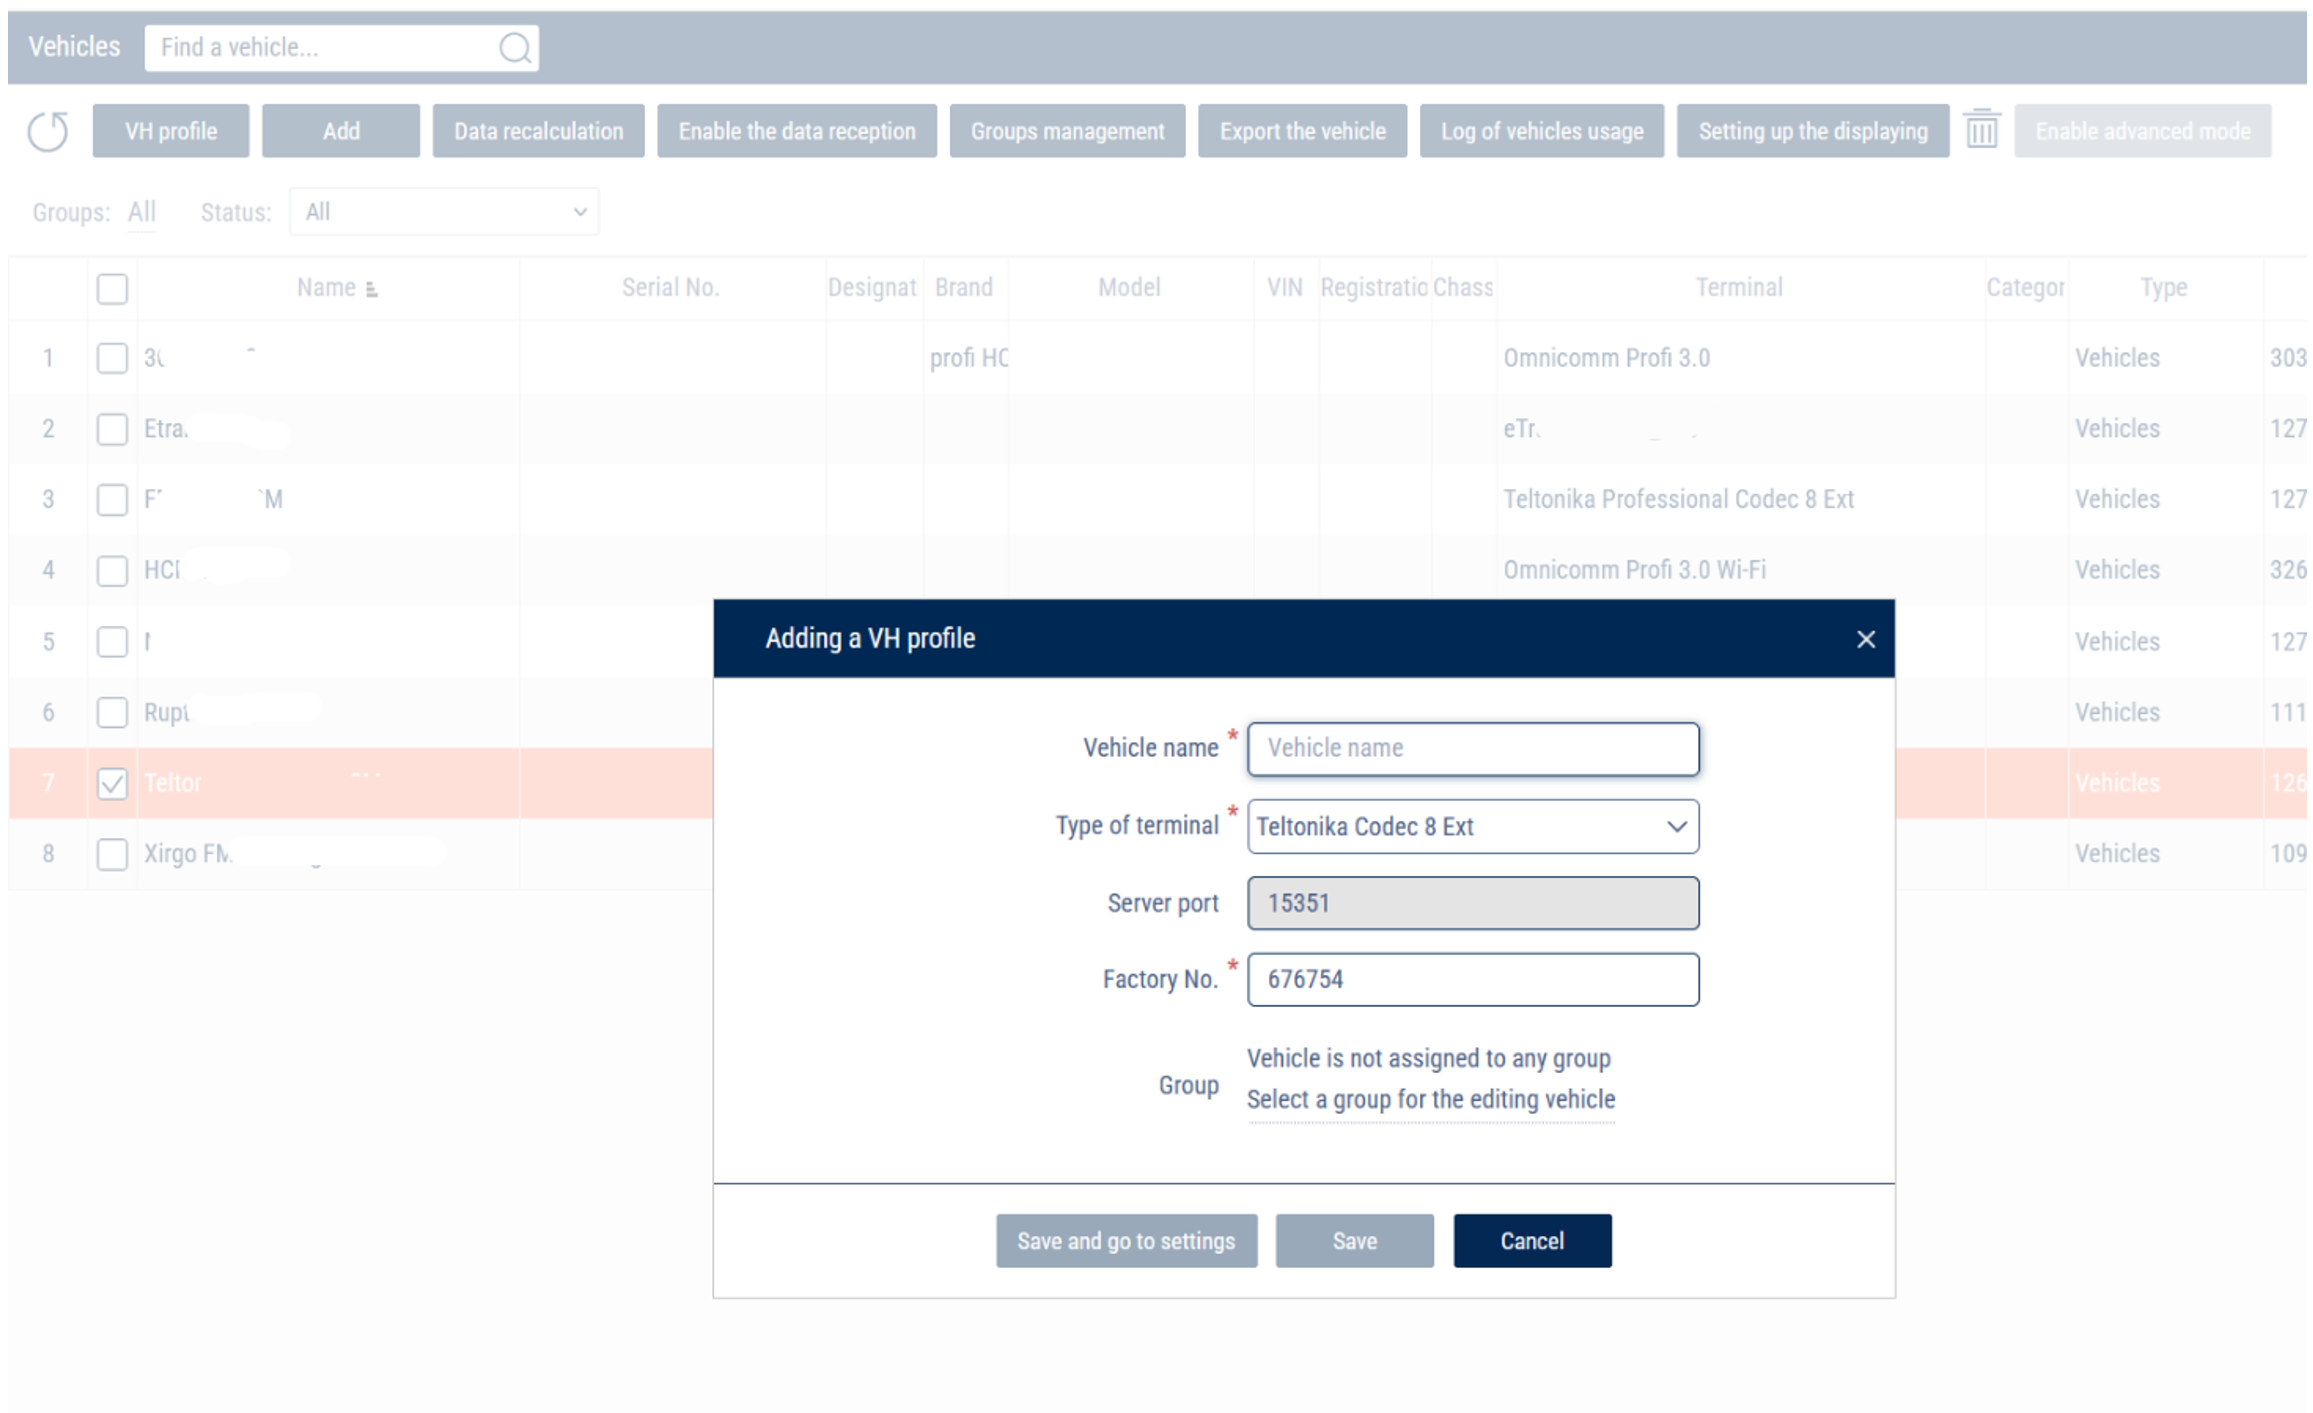Click the Teltor vehicle name in row 7
The image size is (2313, 1413).
click(173, 783)
